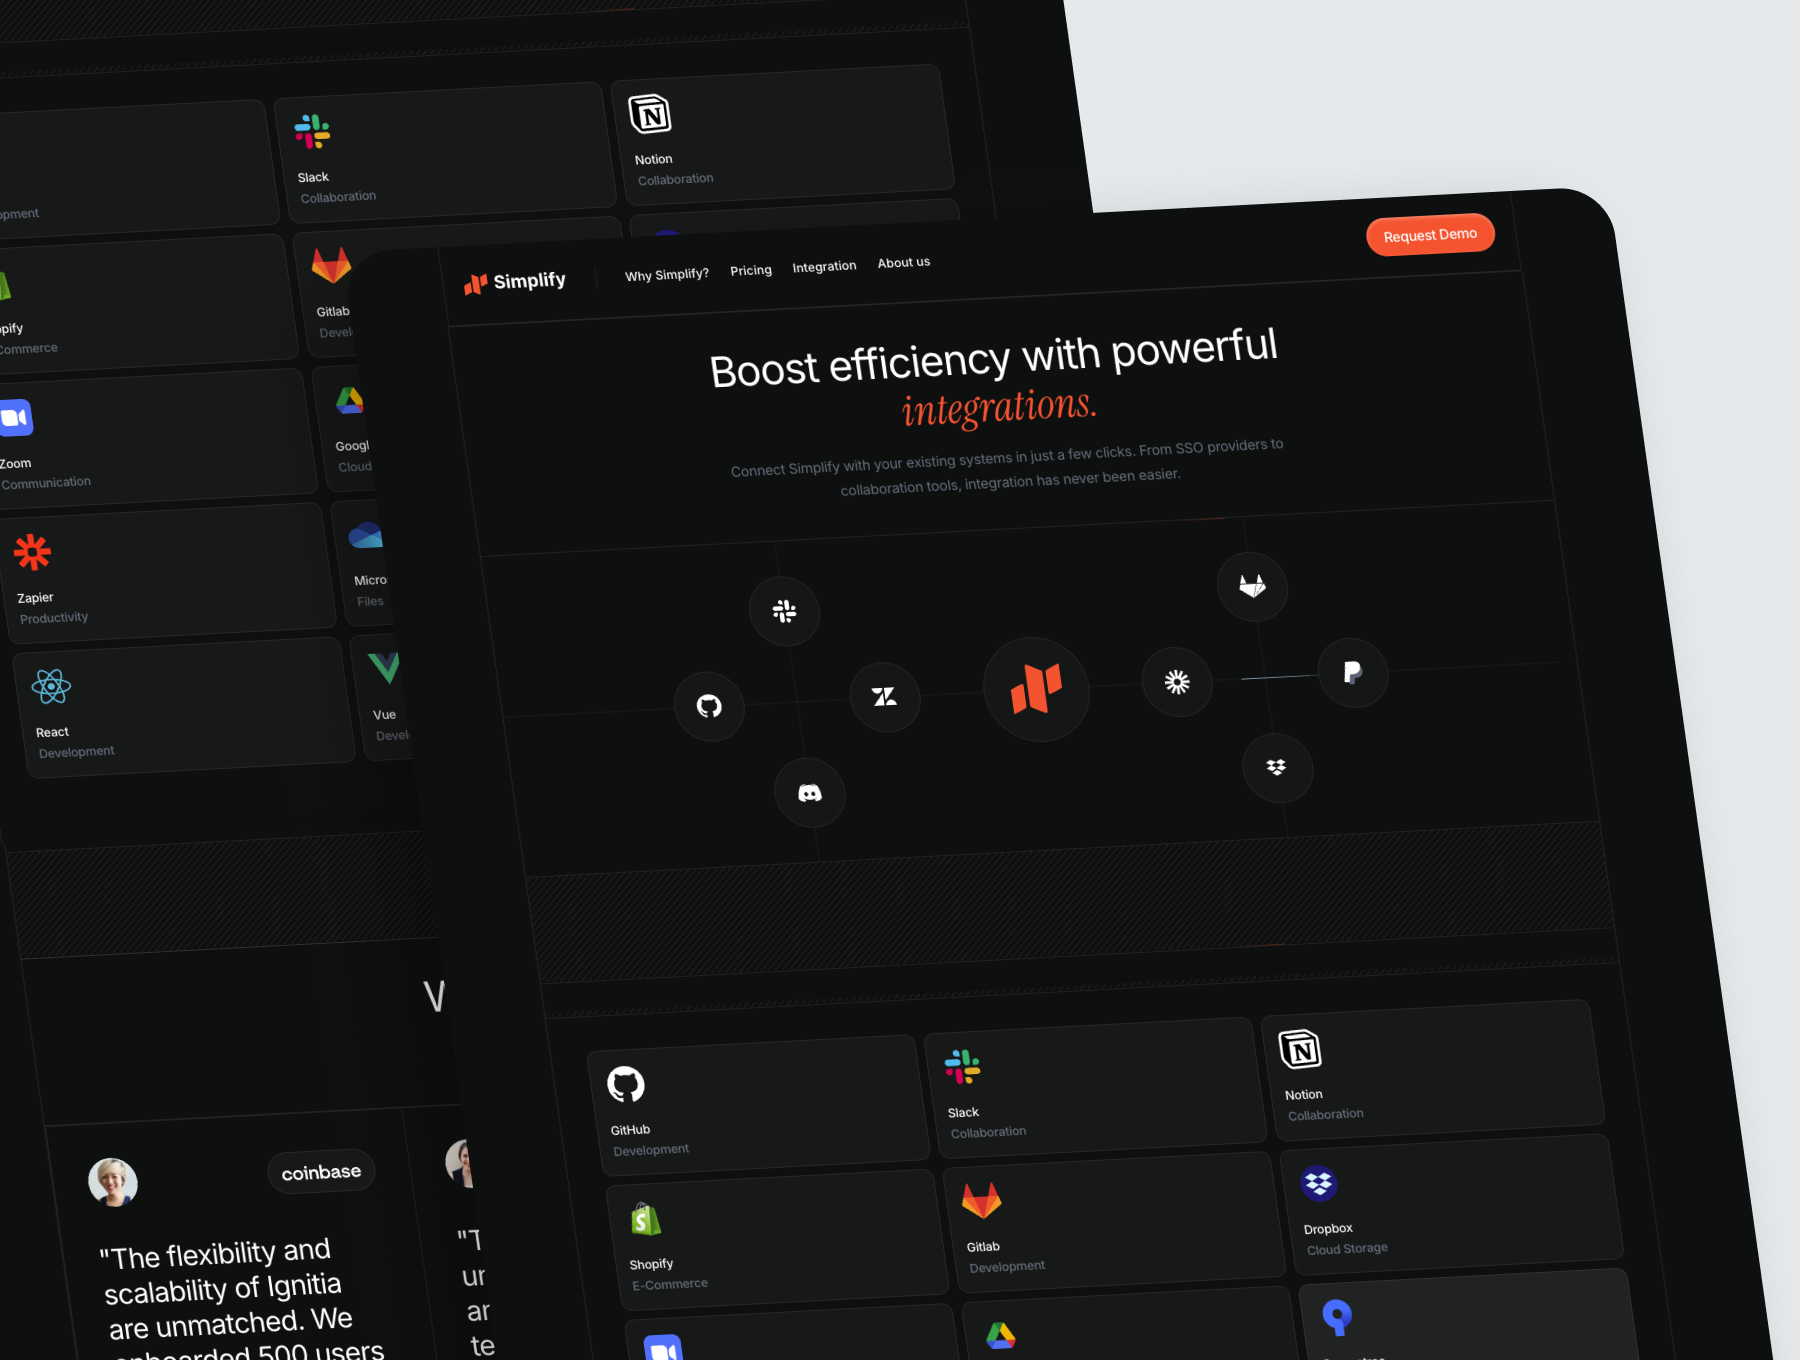Select the Zapier circle icon in diagram
Viewport: 1800px width, 1360px height.
[1177, 682]
